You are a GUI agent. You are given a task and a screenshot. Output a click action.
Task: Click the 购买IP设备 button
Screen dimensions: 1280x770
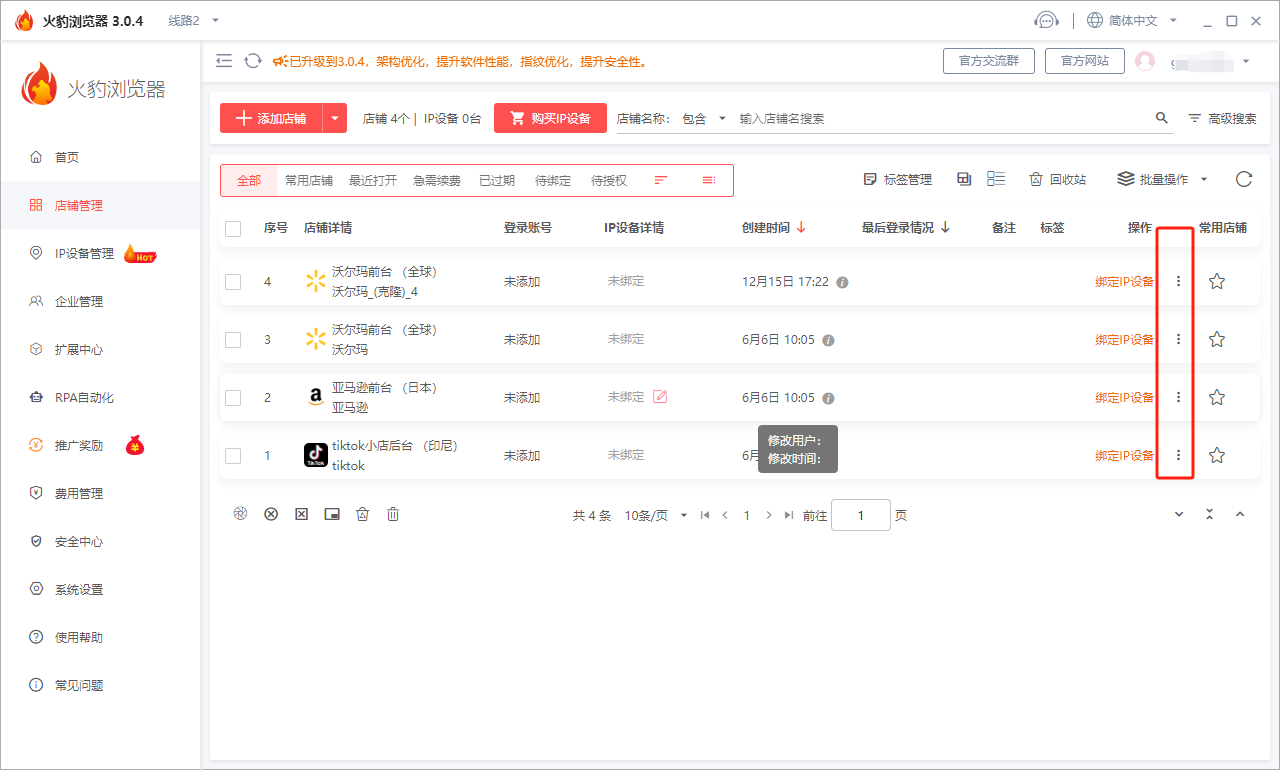(550, 118)
